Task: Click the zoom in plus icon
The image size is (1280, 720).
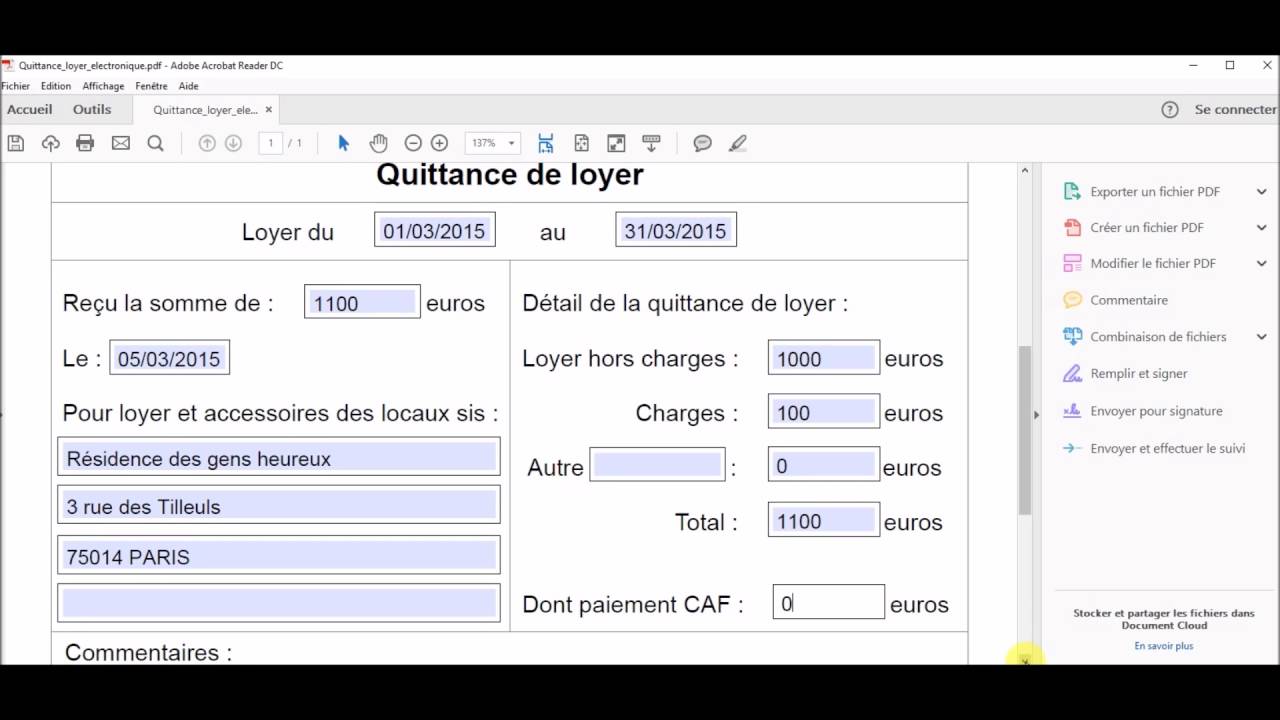Action: (439, 143)
